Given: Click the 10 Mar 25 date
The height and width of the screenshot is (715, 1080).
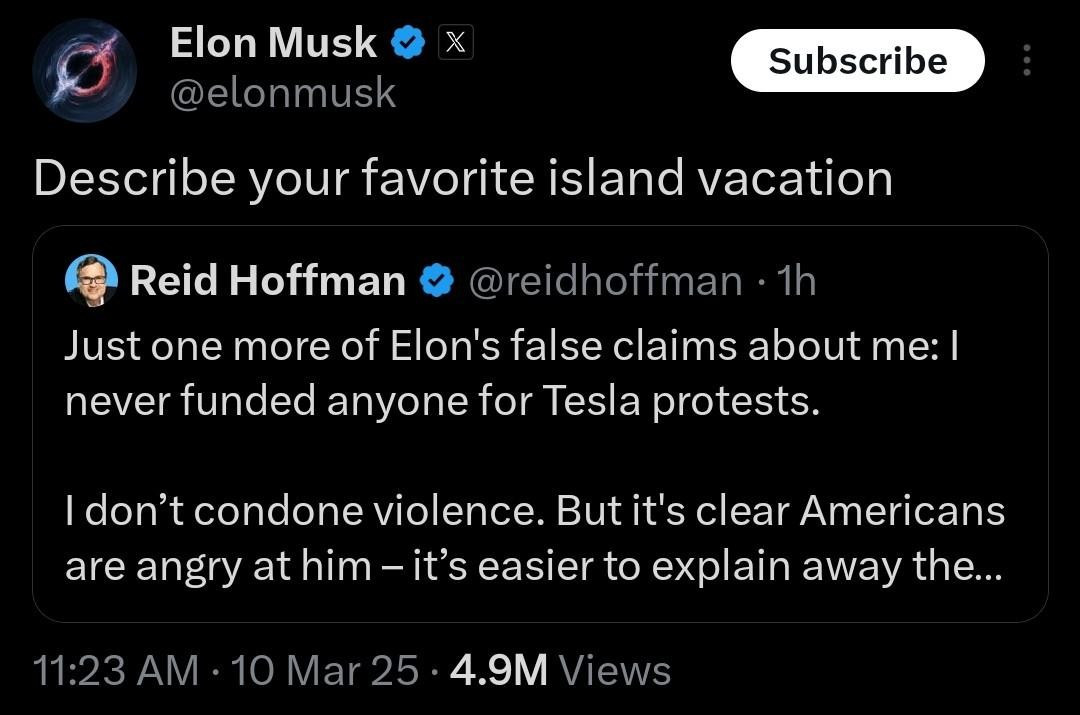Looking at the screenshot, I should [325, 670].
